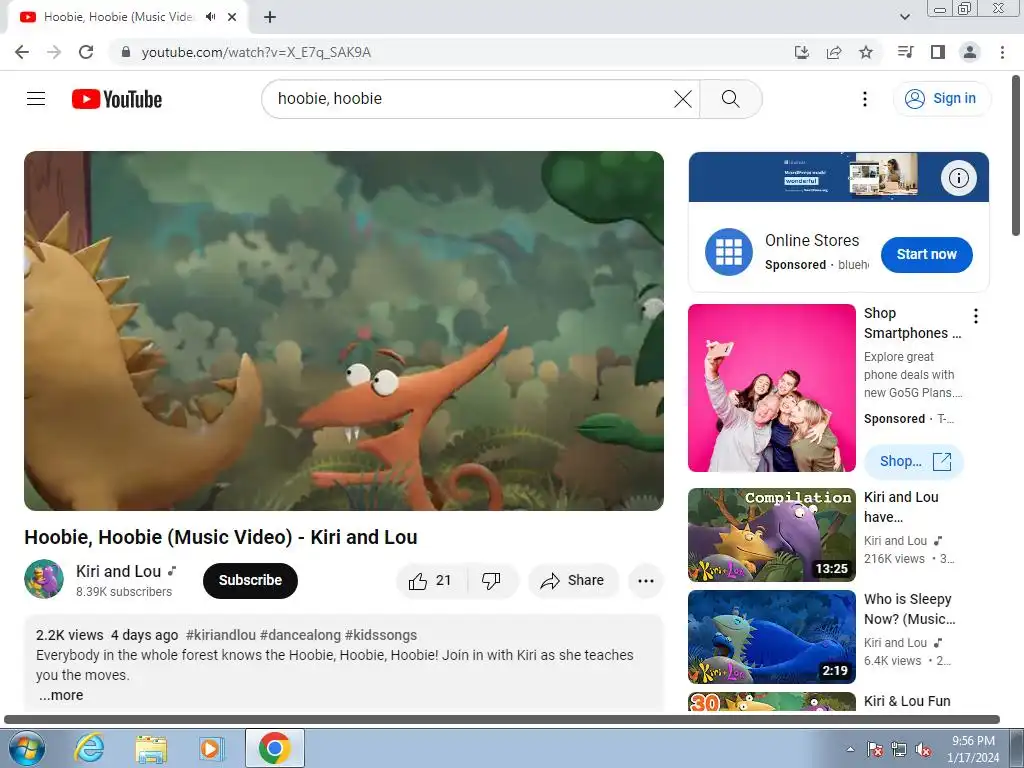Share the Hoobie, Hoobie video
The width and height of the screenshot is (1024, 768).
(573, 581)
